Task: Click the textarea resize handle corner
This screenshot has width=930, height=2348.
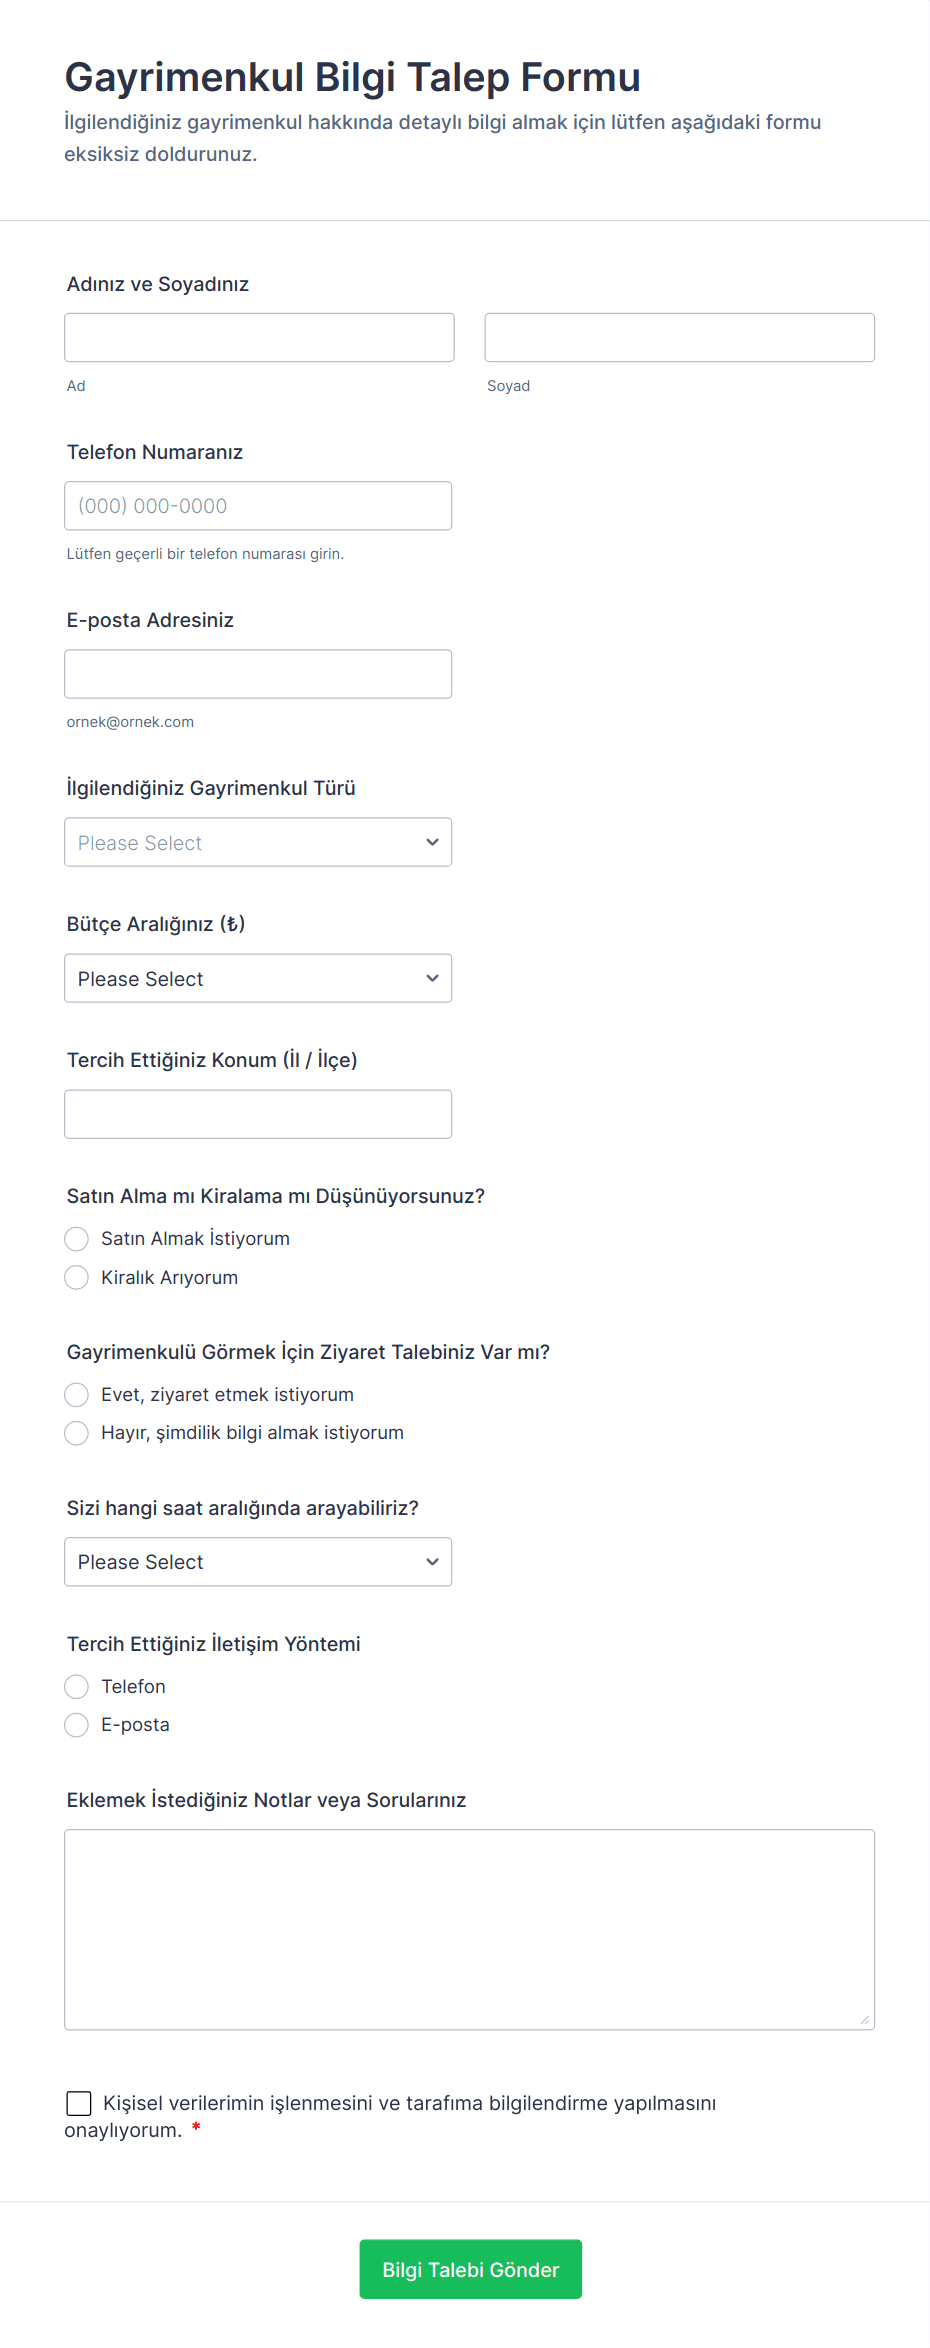Action: click(x=865, y=2020)
